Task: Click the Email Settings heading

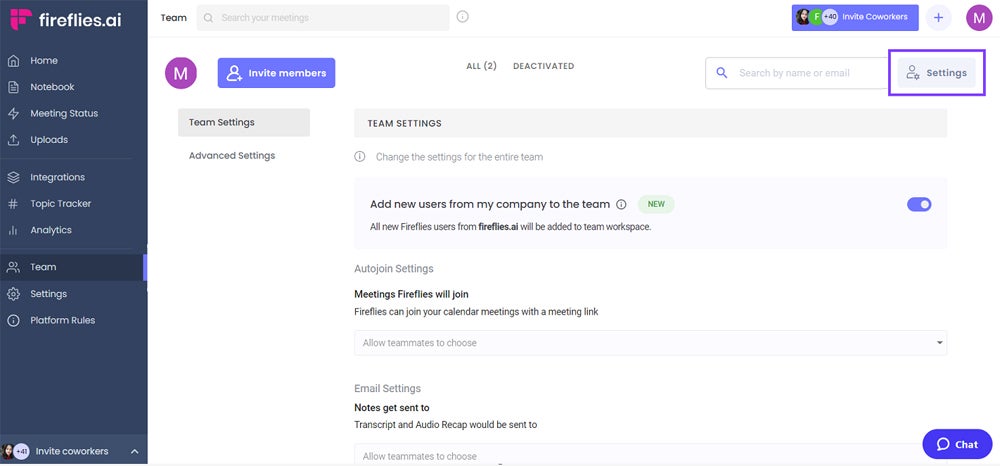Action: click(388, 388)
